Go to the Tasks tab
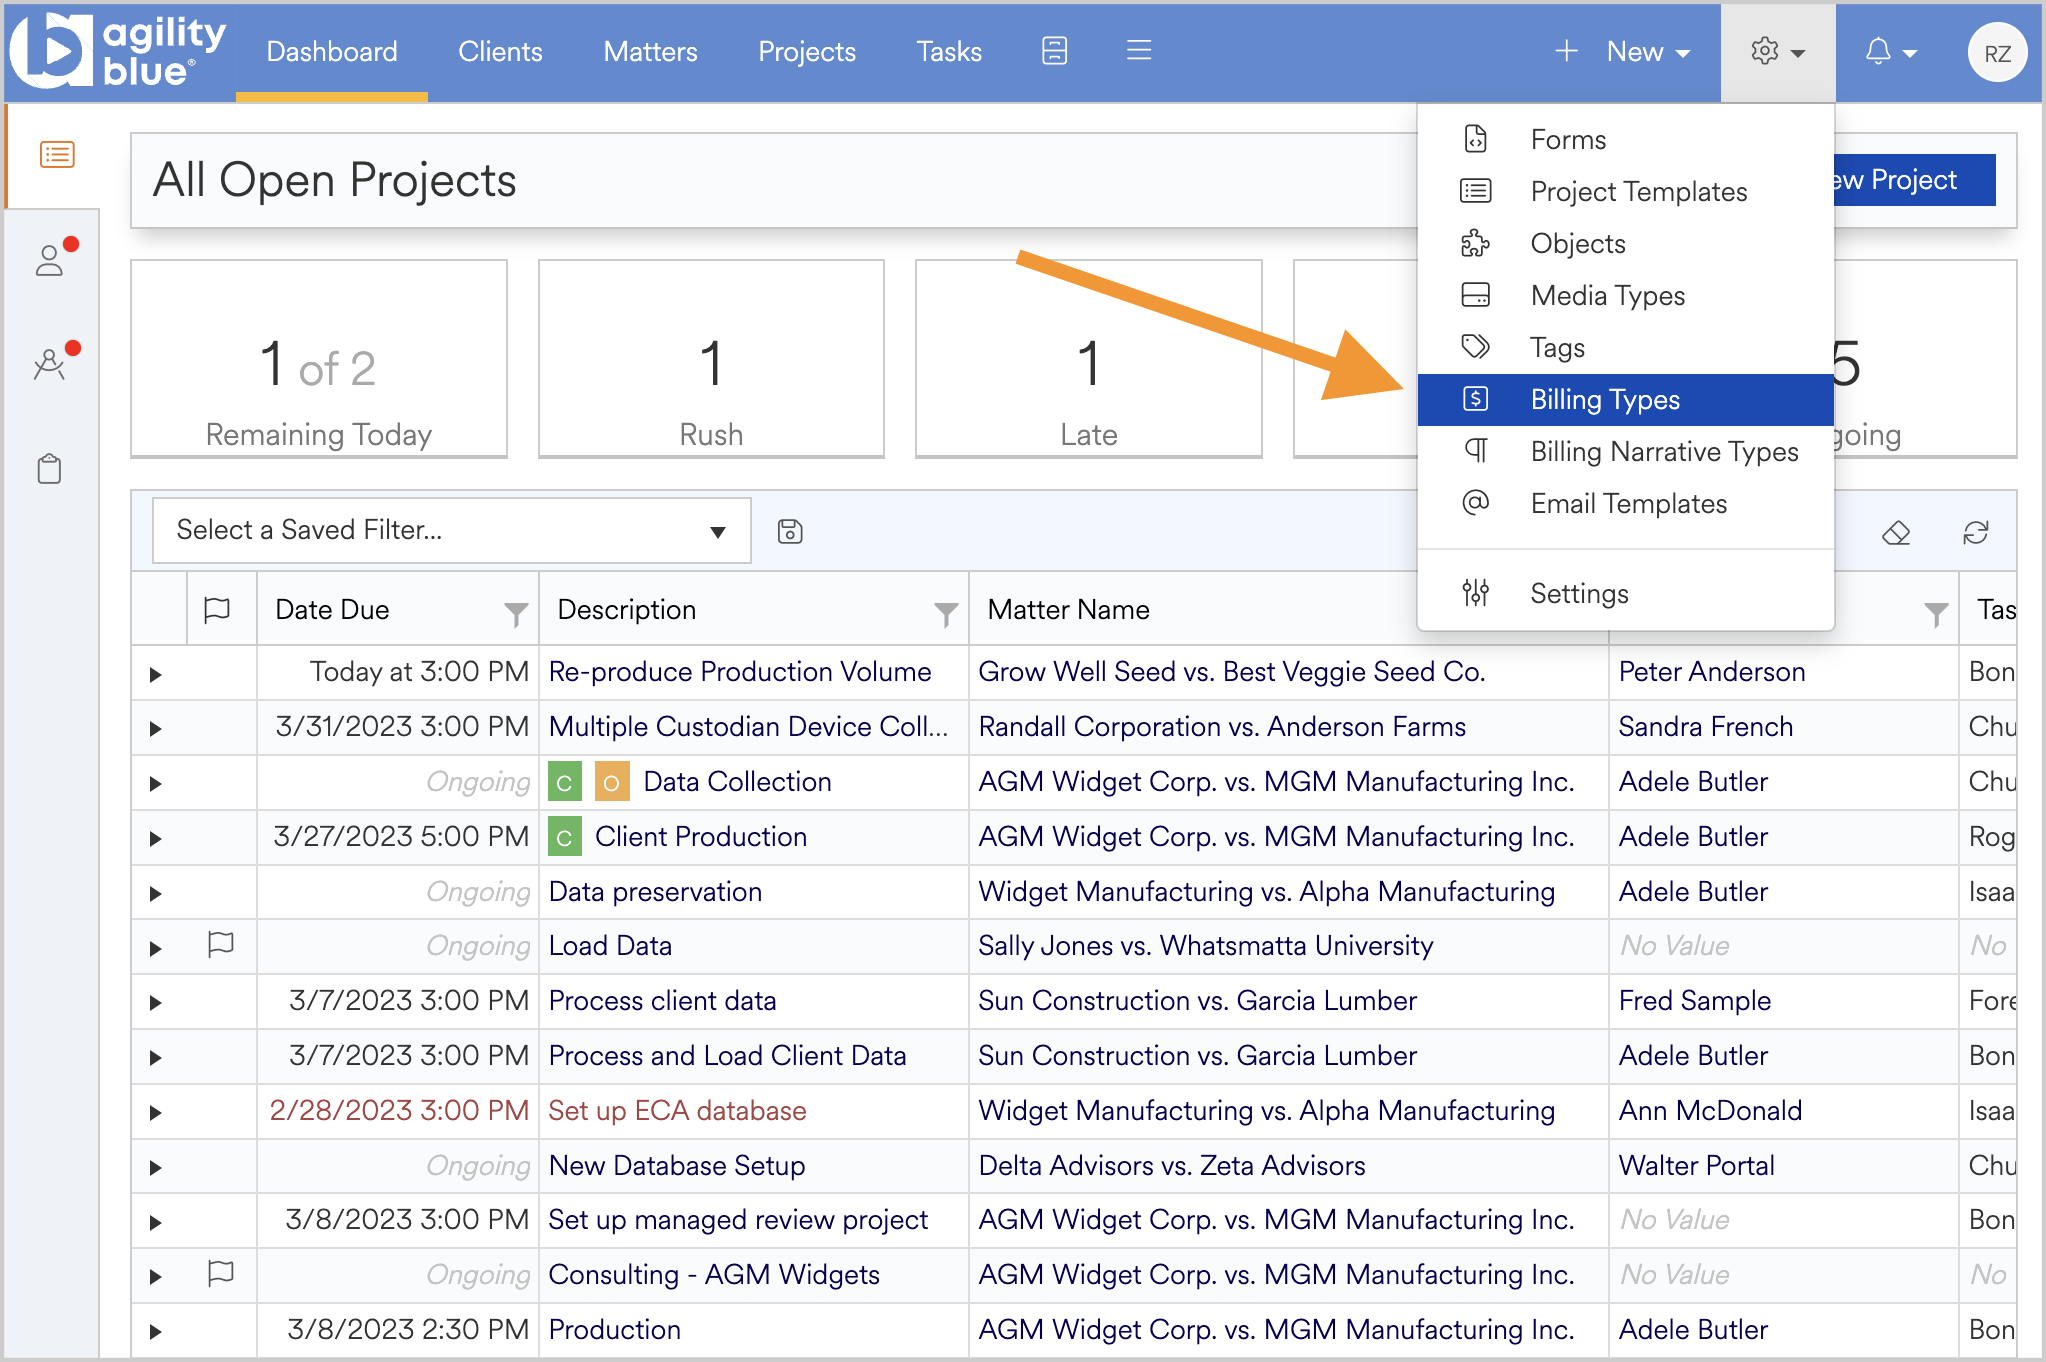This screenshot has height=1362, width=2046. click(949, 52)
